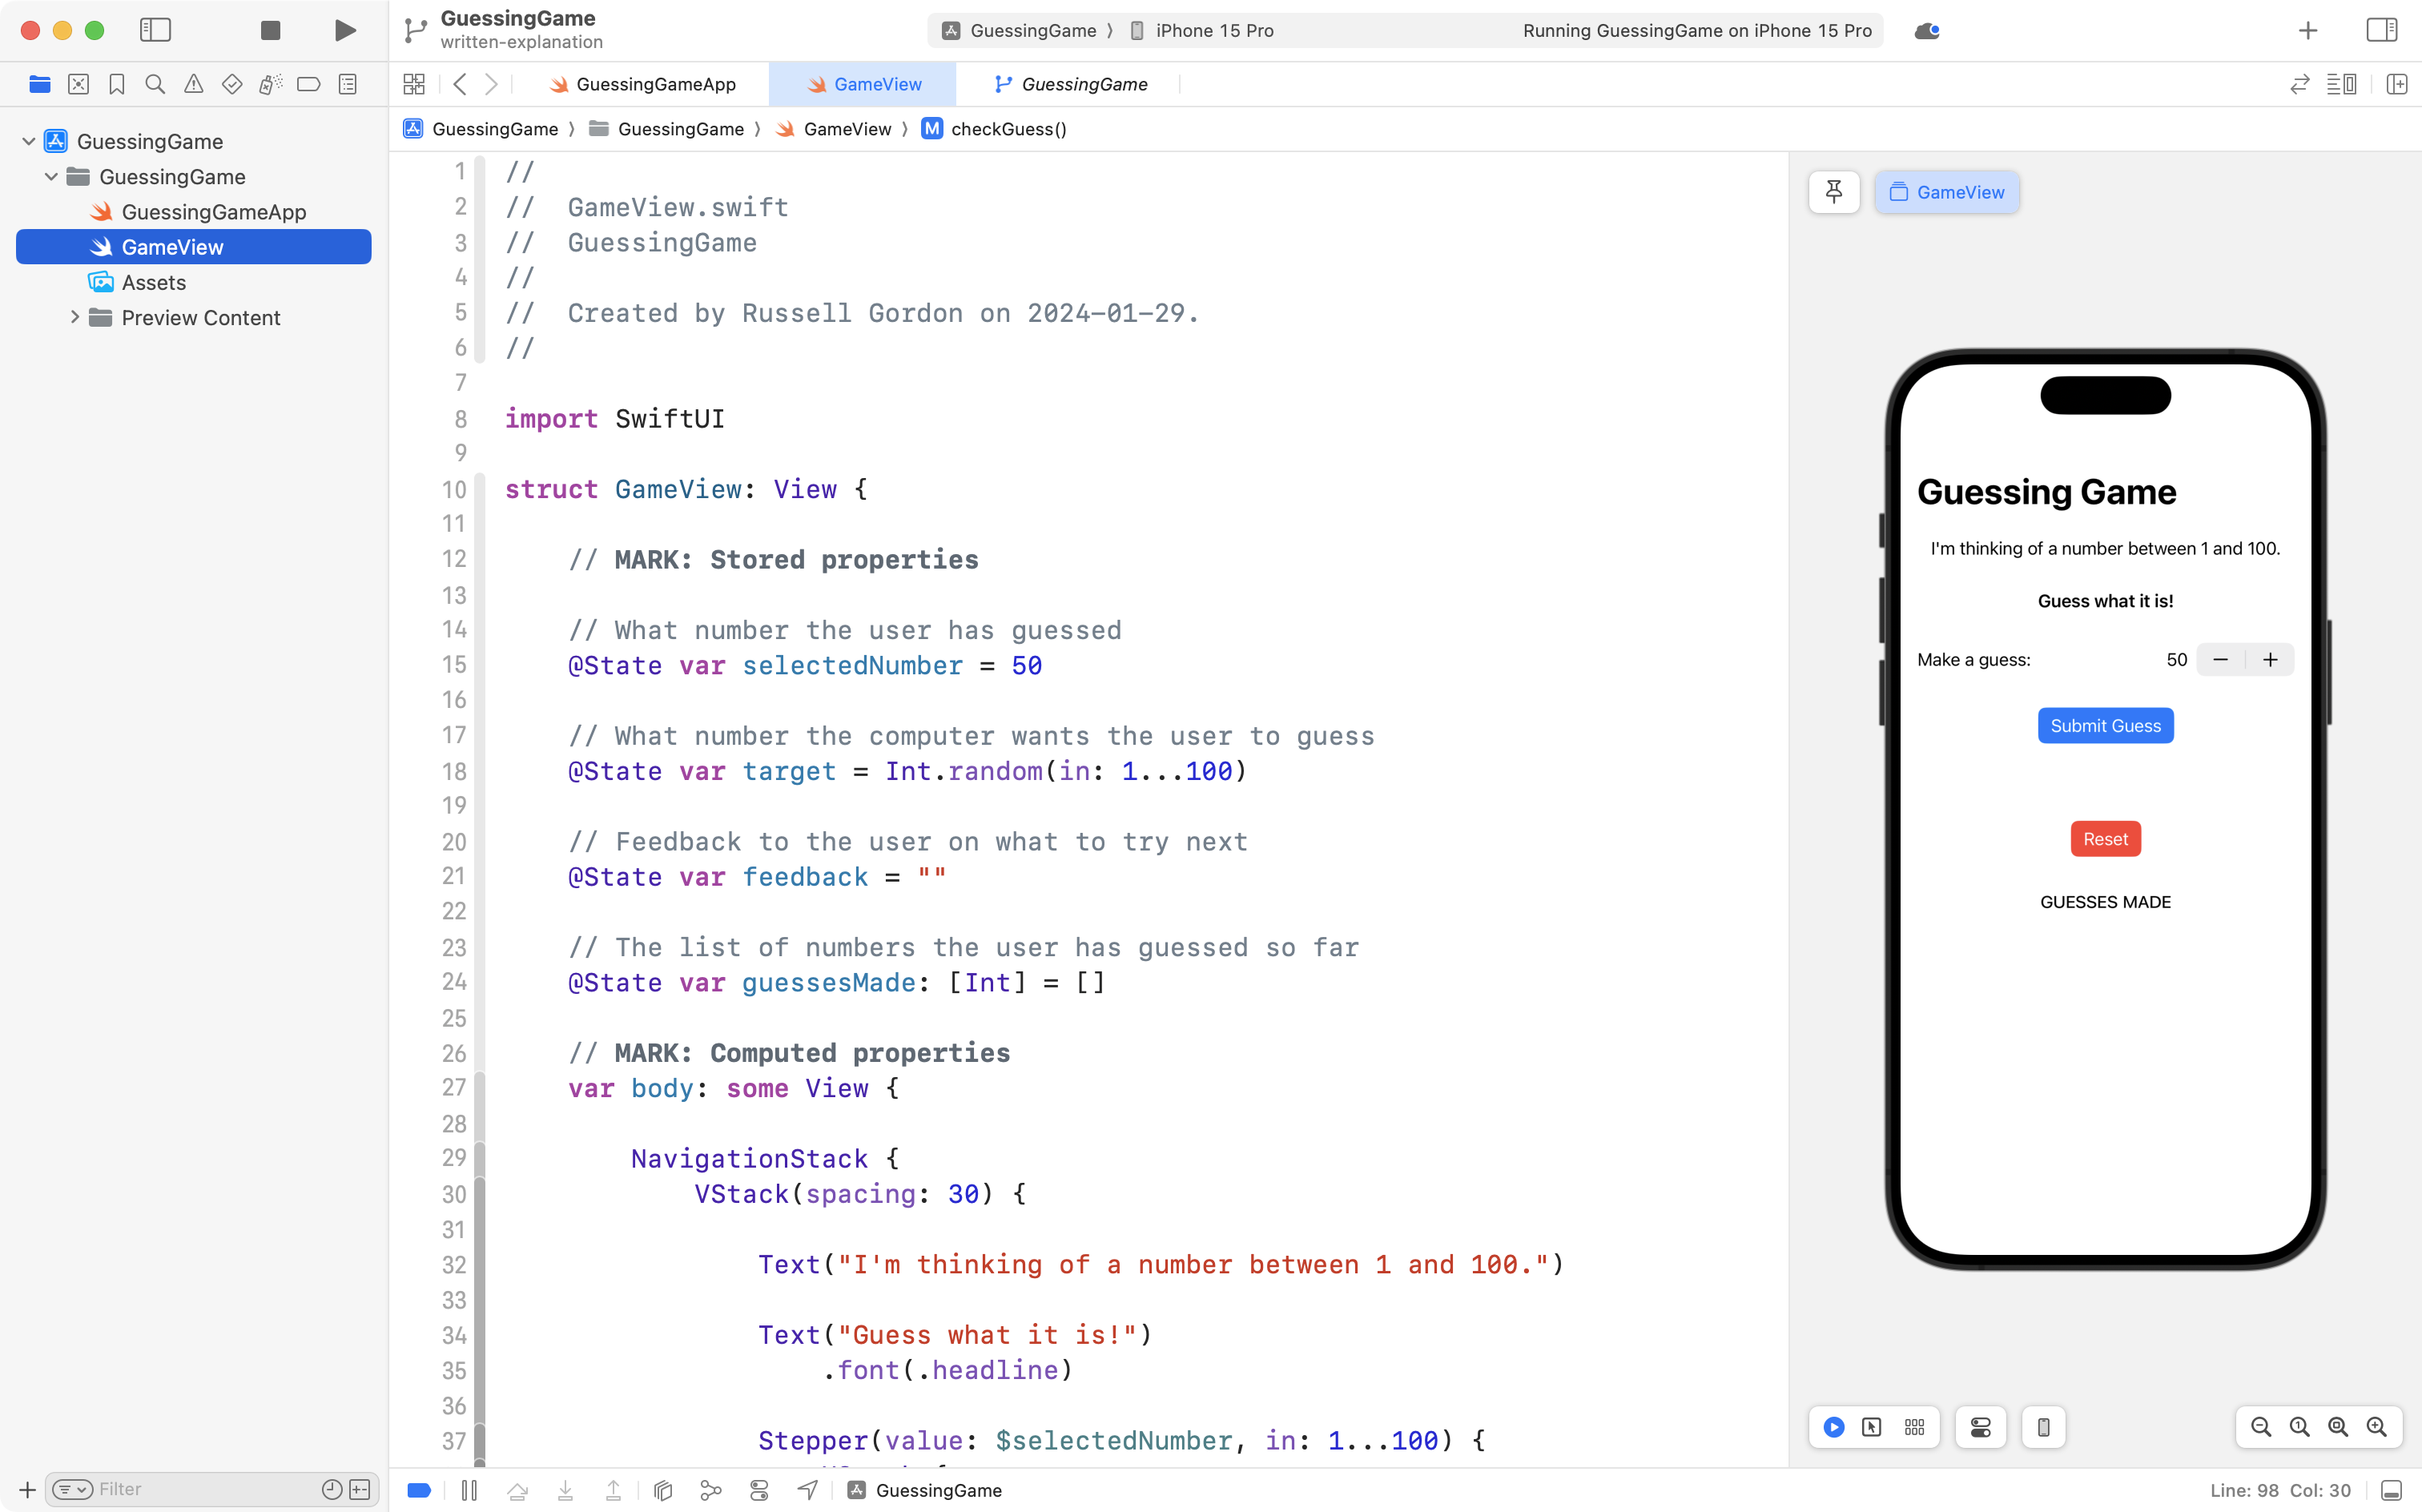Enable live preview play mode
The image size is (2422, 1512).
click(x=1833, y=1427)
